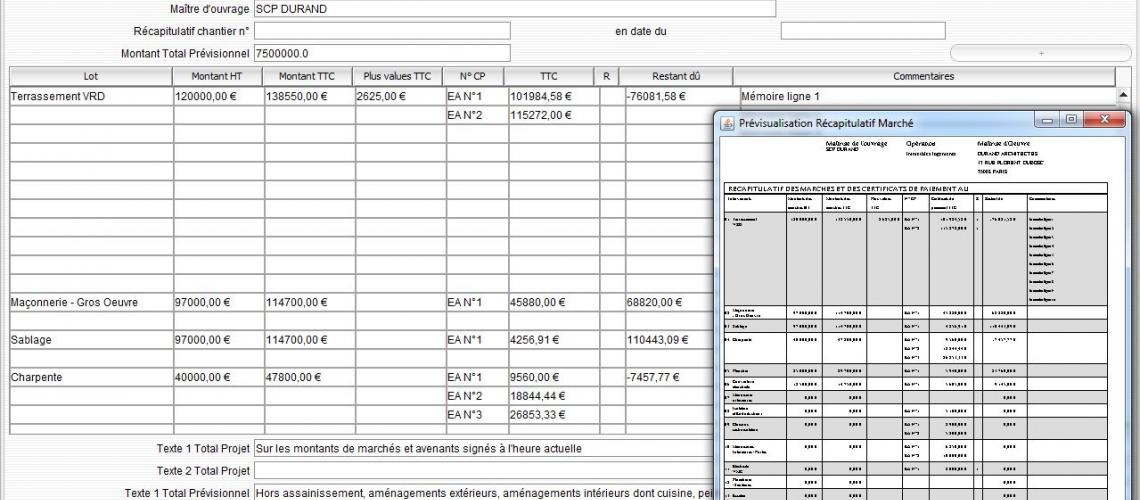Click the Récapitulatif chantier n° input field
The height and width of the screenshot is (500, 1140).
[382, 31]
